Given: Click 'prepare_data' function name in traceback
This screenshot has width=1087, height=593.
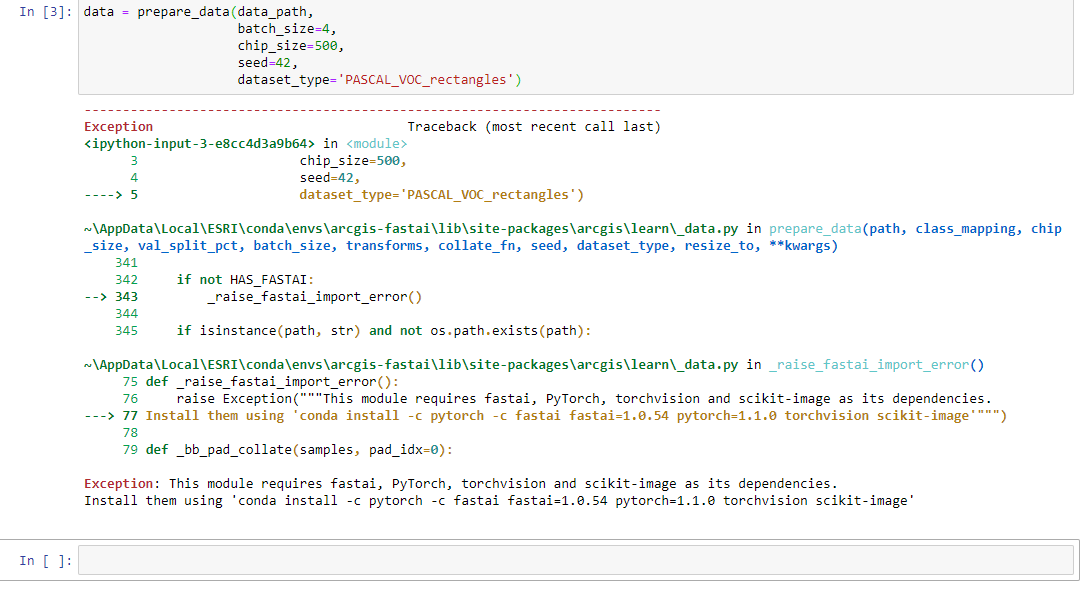Looking at the screenshot, I should click(815, 229).
